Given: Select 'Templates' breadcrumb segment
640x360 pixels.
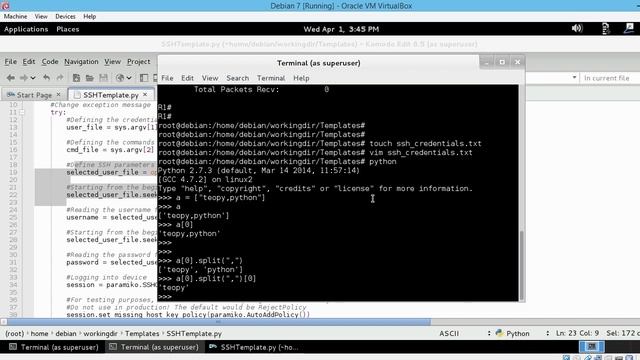Looking at the screenshot, I should 142,333.
